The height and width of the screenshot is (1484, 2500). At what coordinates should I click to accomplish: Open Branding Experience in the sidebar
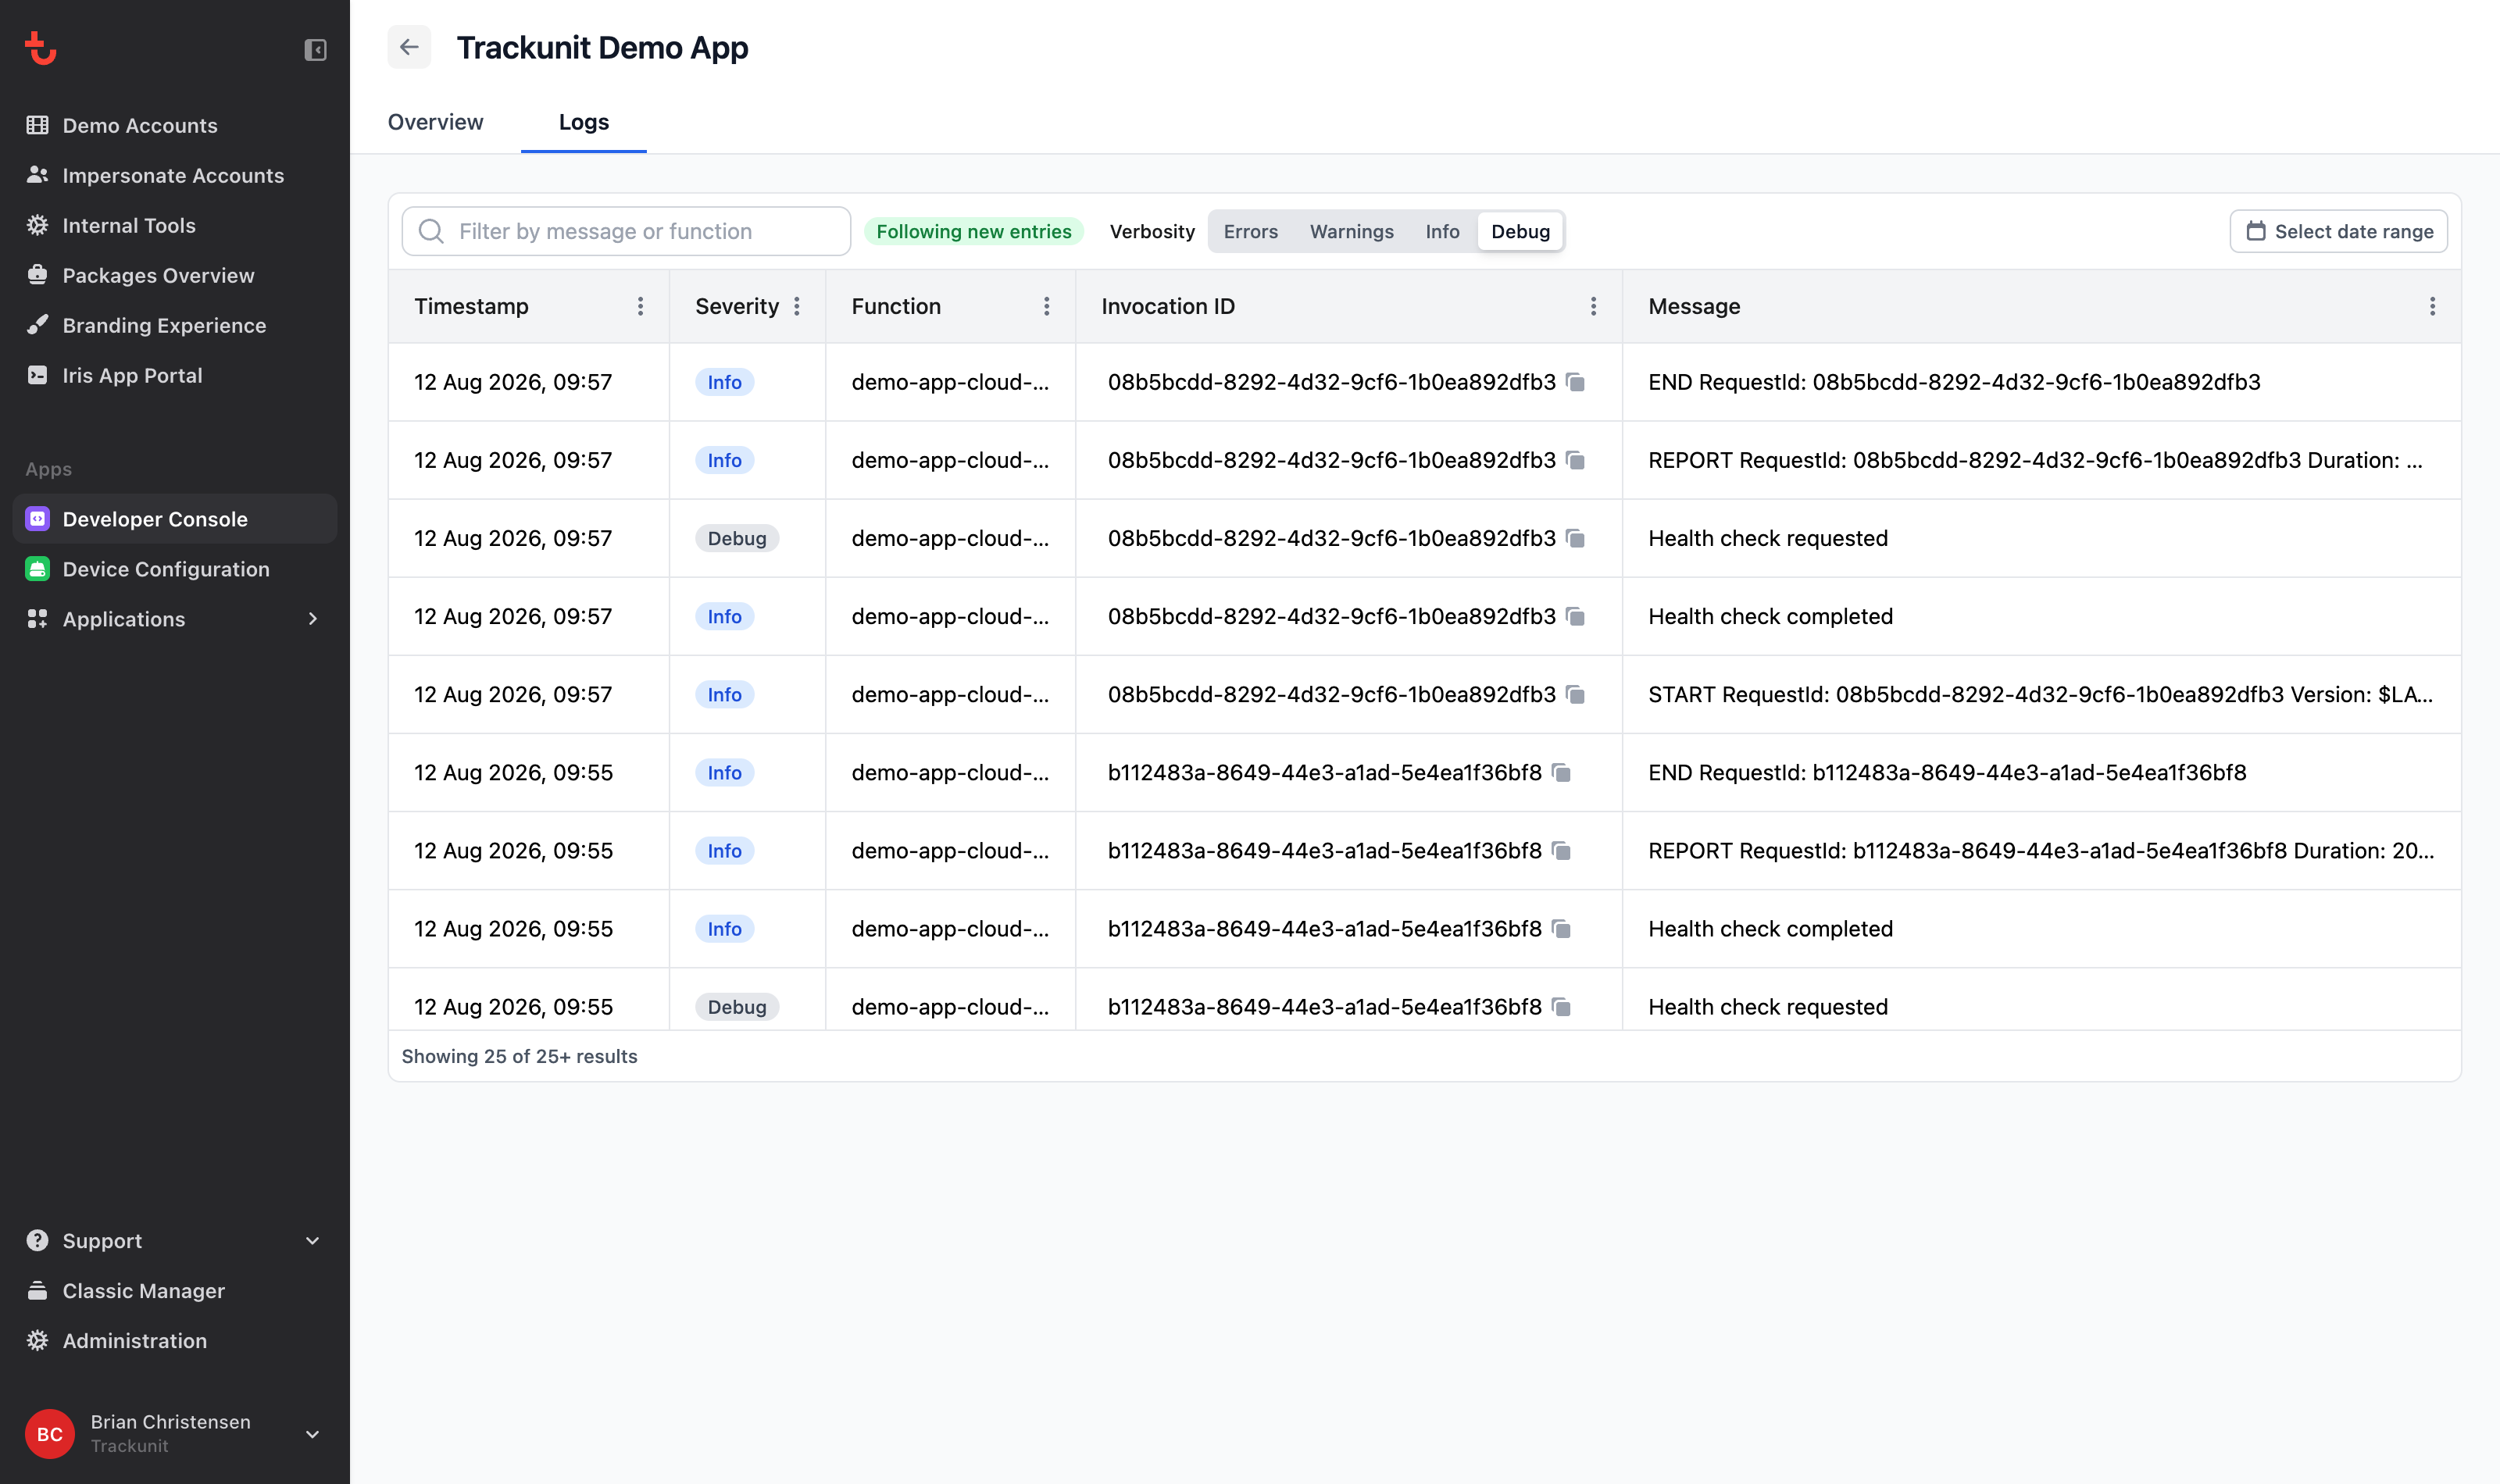[x=175, y=325]
